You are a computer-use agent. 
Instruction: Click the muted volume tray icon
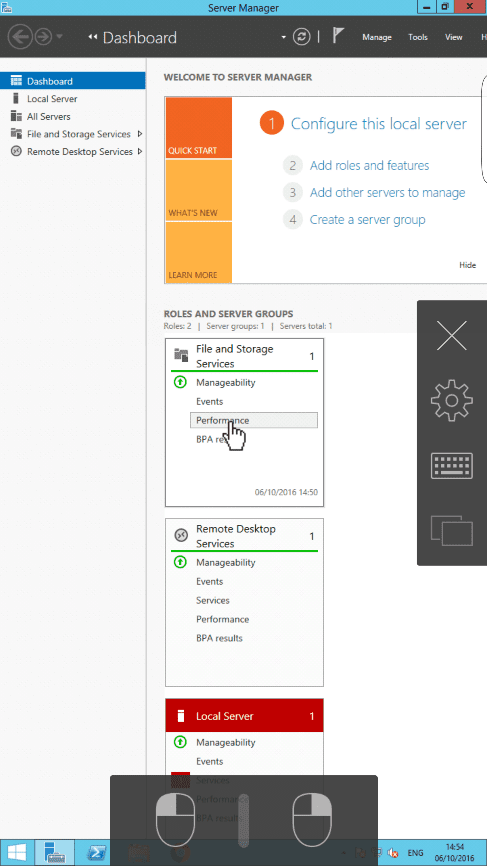(393, 853)
